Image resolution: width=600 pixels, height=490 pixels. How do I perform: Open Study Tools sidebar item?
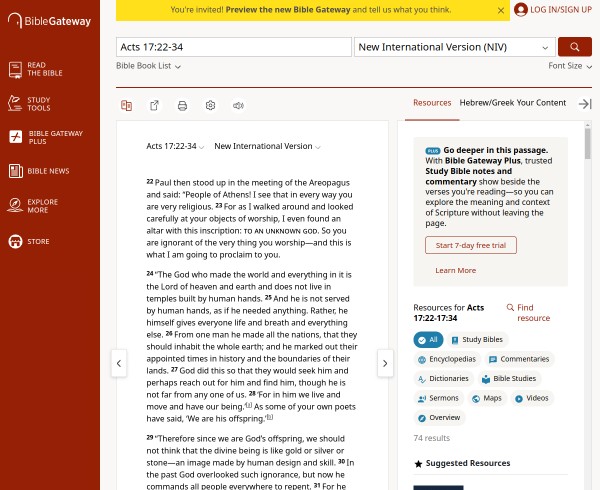(x=29, y=104)
